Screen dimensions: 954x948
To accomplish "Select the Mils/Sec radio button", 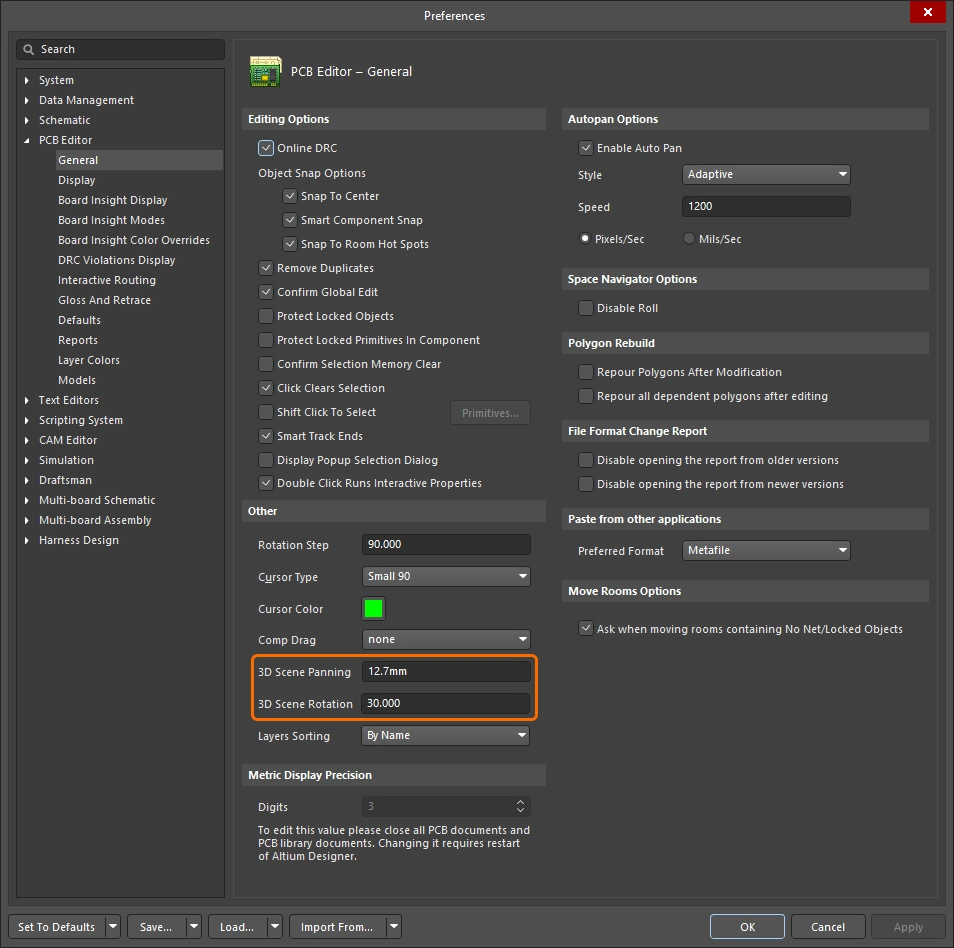I will click(688, 238).
